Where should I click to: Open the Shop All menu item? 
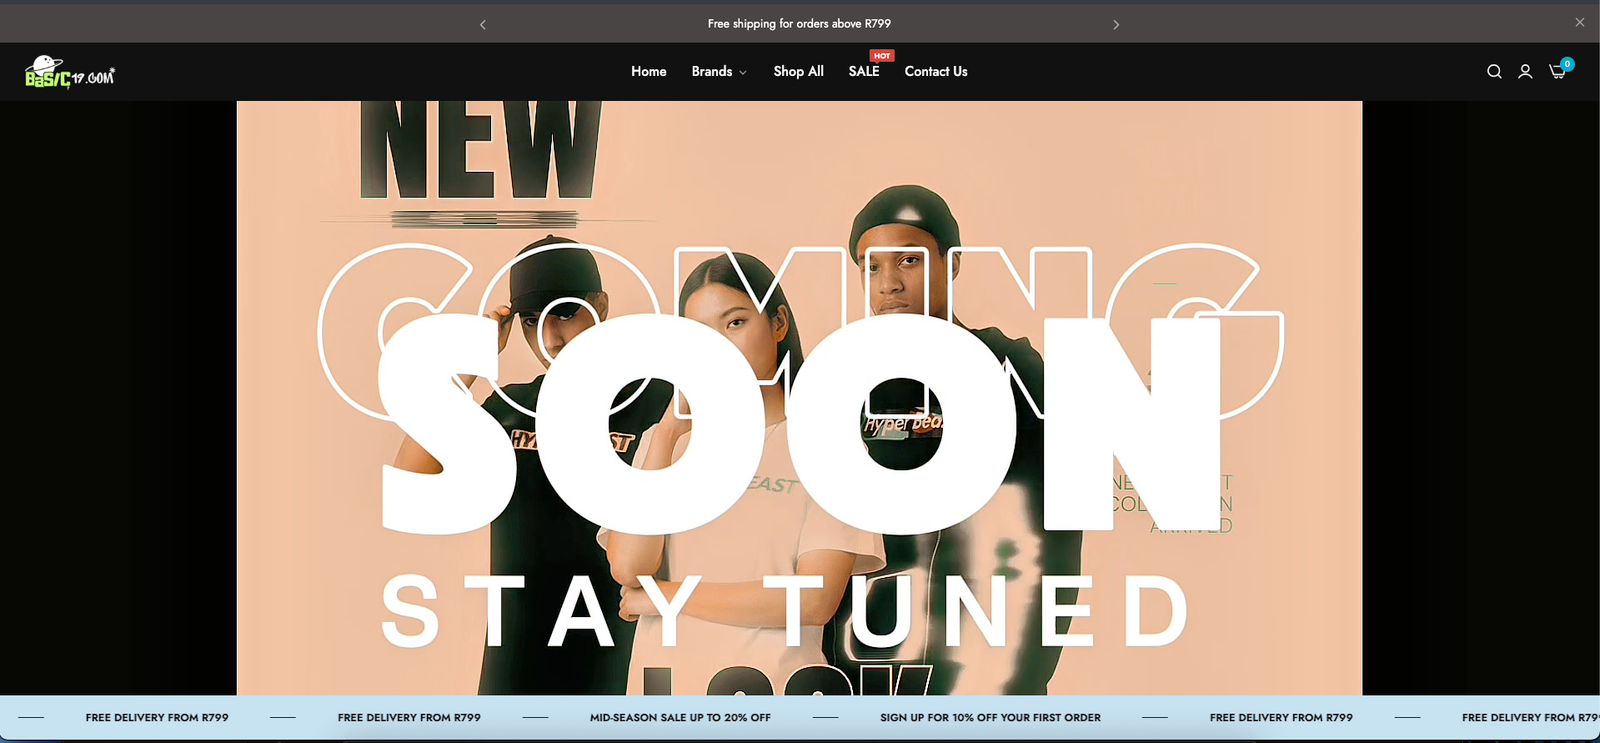click(x=798, y=72)
